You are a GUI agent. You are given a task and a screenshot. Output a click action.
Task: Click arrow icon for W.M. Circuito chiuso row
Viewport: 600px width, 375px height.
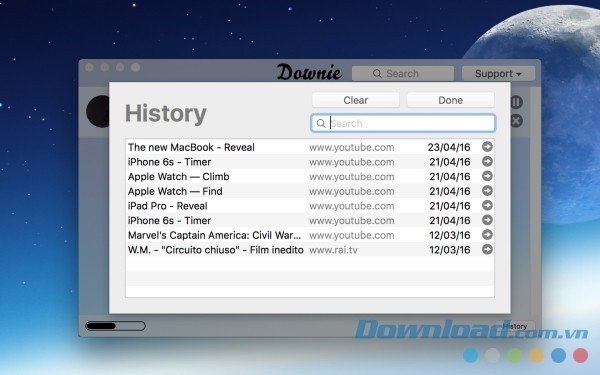click(x=487, y=249)
